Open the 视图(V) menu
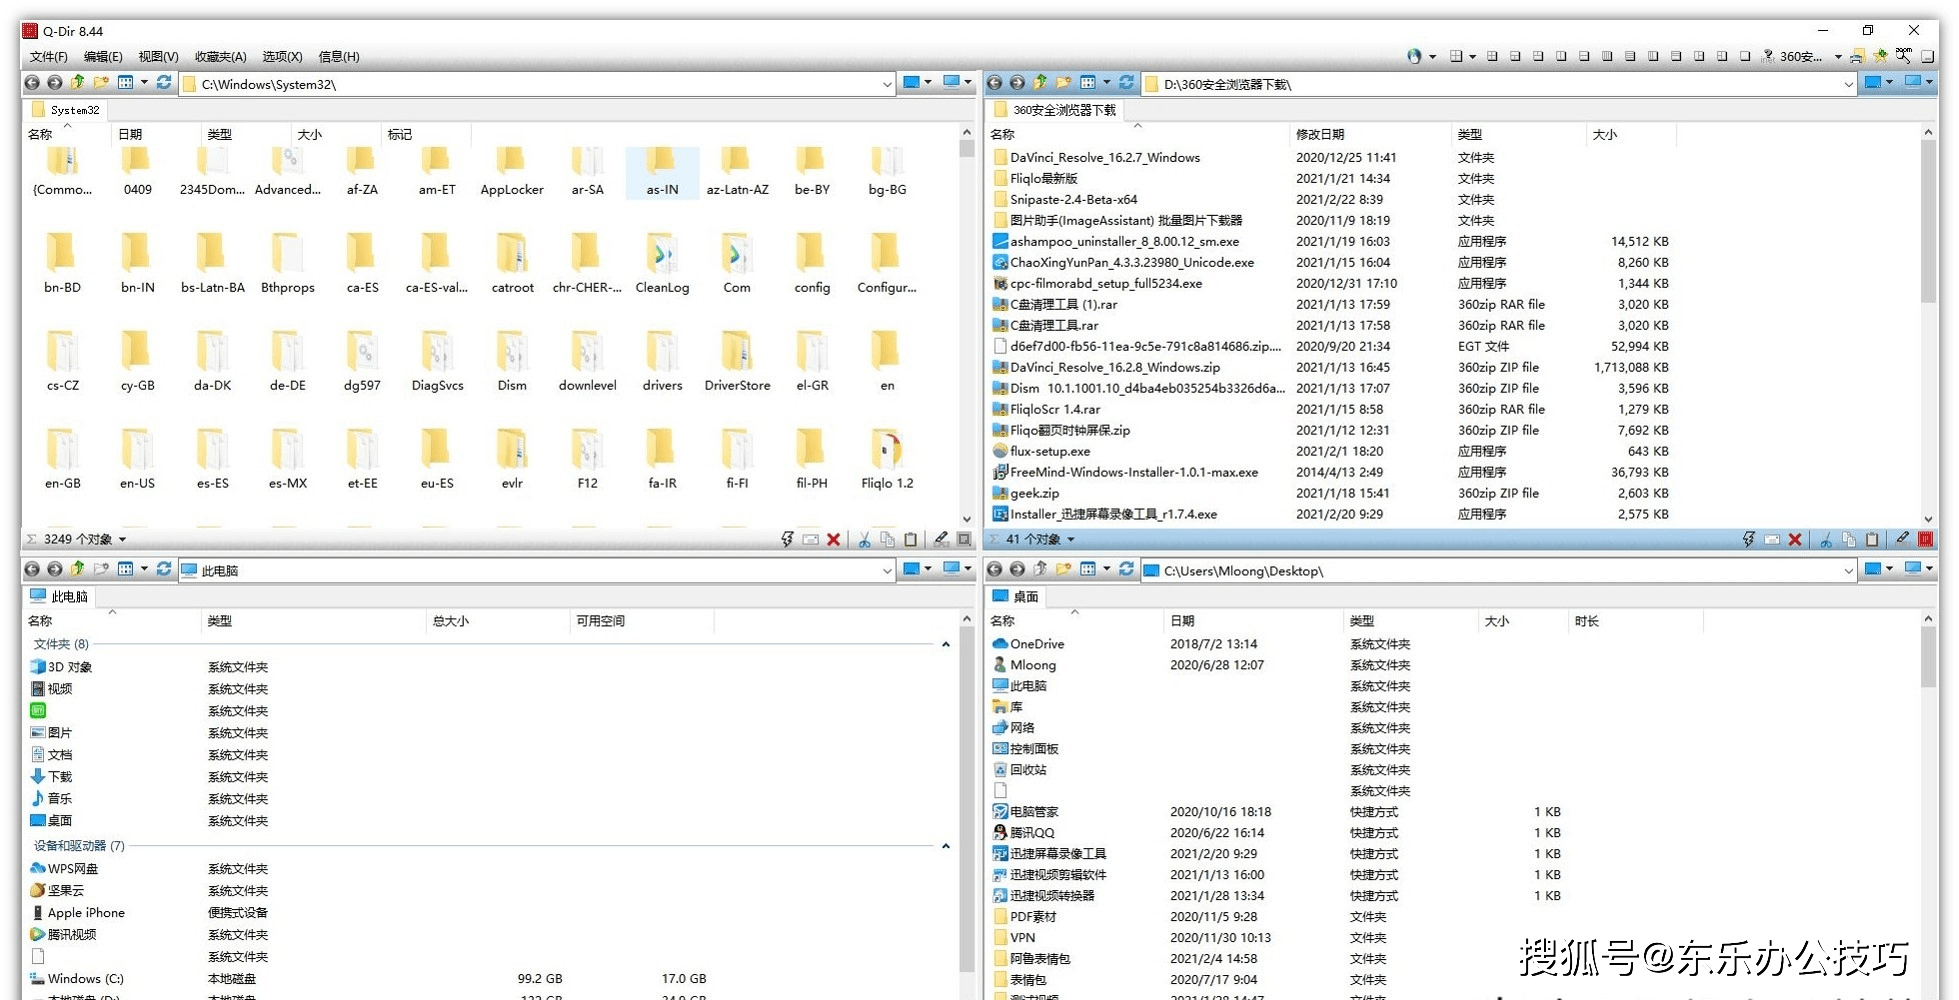This screenshot has width=1959, height=1000. point(158,57)
